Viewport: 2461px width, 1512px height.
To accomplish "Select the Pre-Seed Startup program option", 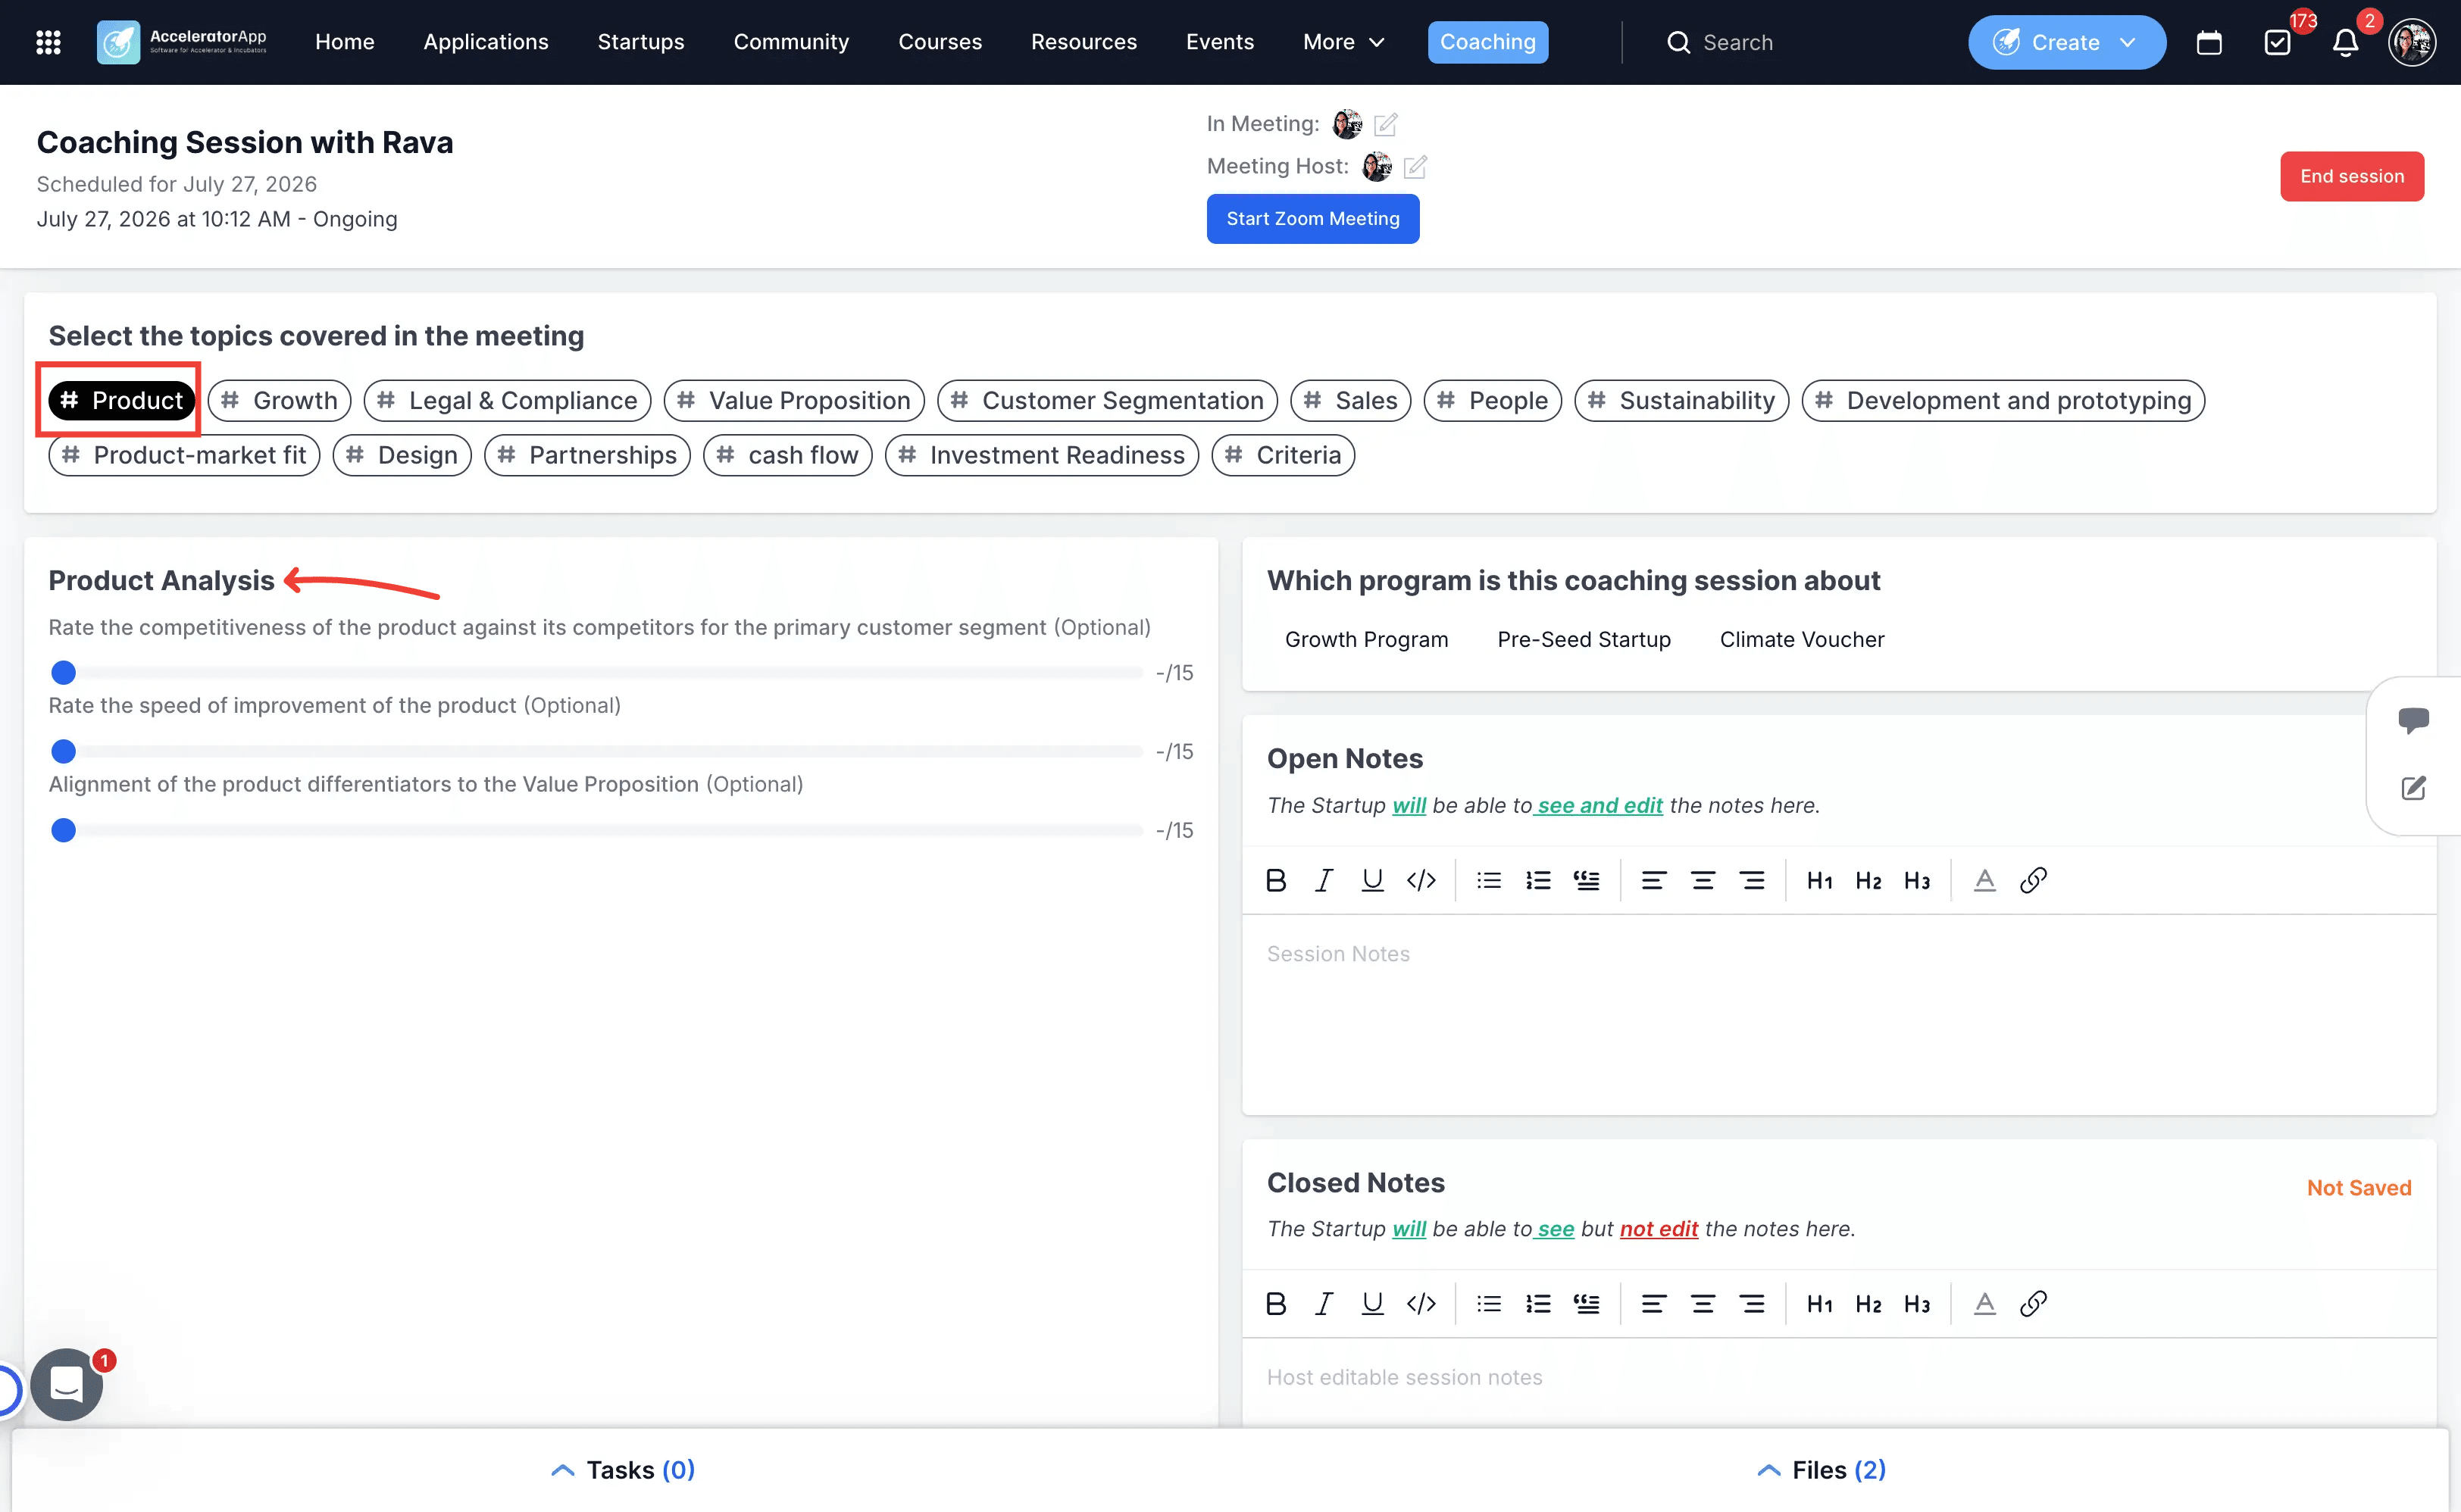I will coord(1583,639).
